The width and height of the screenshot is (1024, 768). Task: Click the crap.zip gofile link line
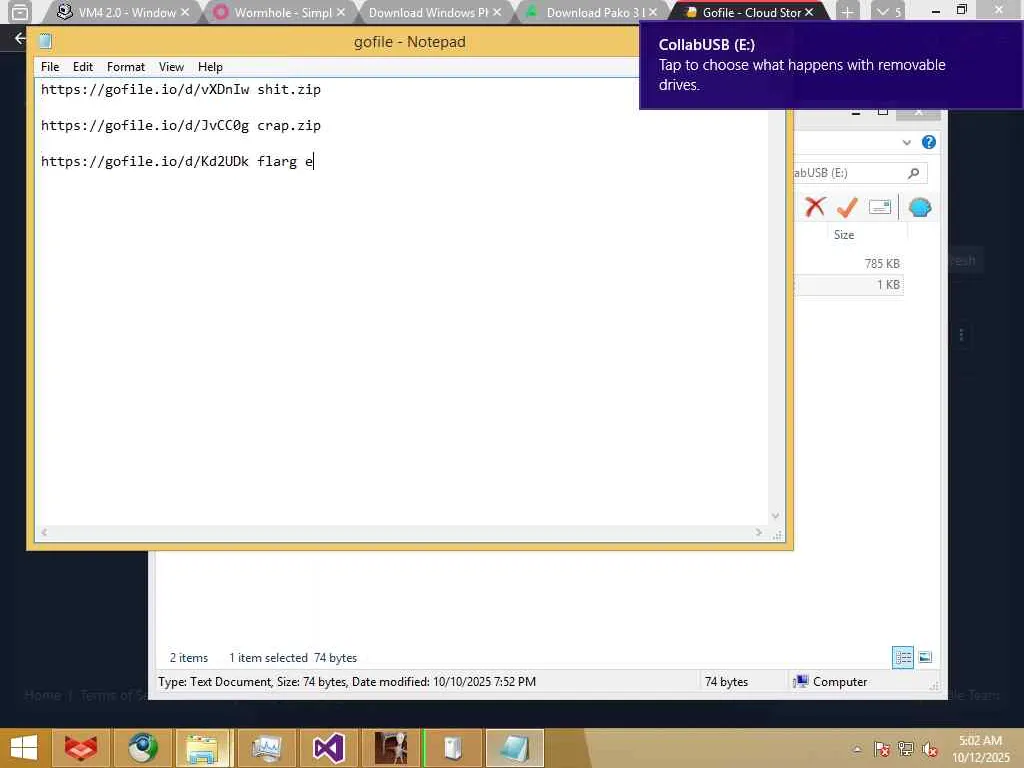point(181,125)
